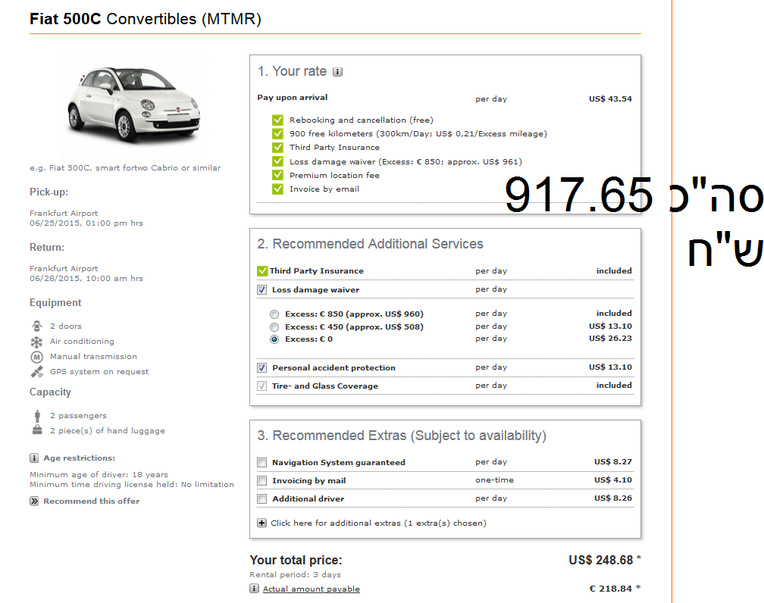Click the pick-up date 06/25/2015, 01:00 pm
Screen dimensions: 764x603
pos(86,223)
